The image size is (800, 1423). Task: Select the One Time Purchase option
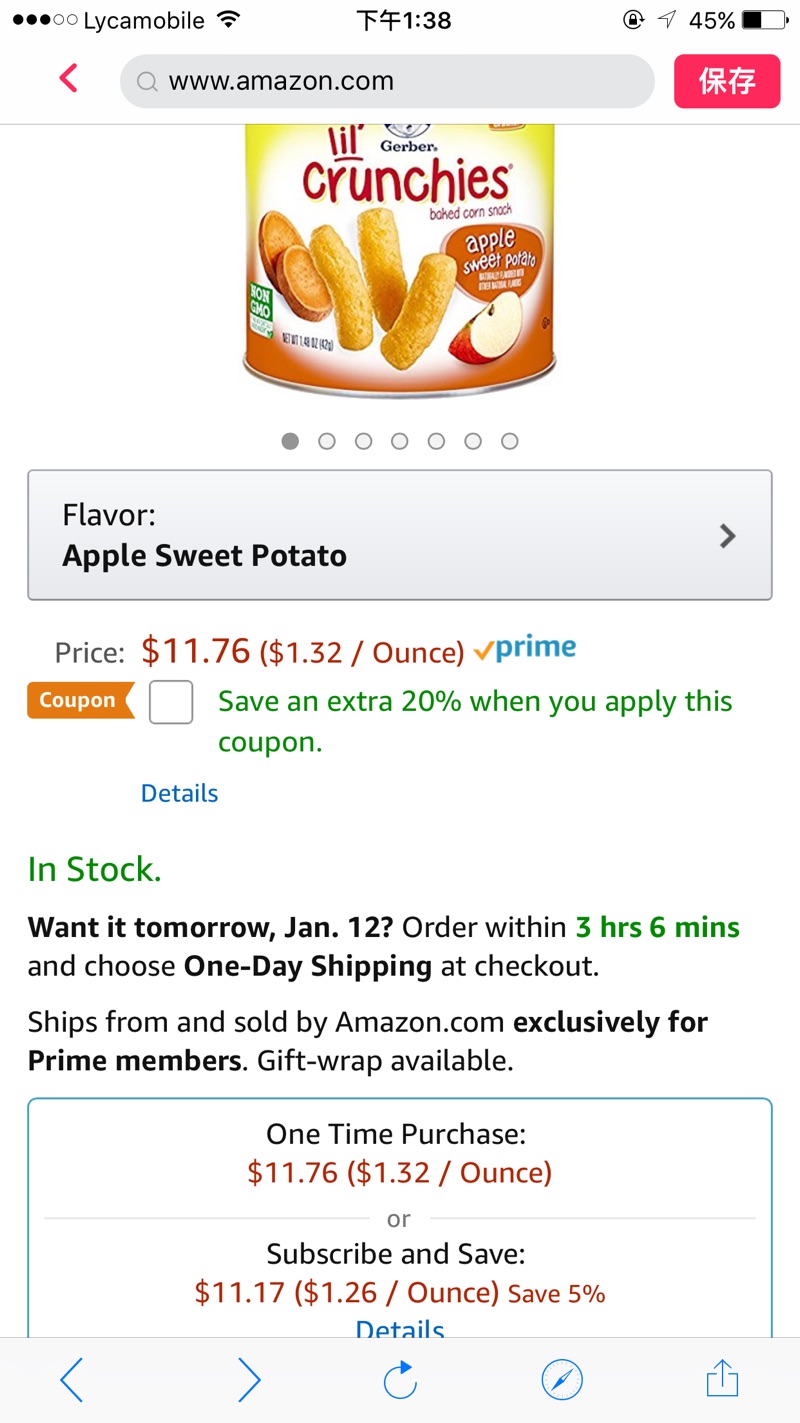pyautogui.click(x=399, y=1152)
